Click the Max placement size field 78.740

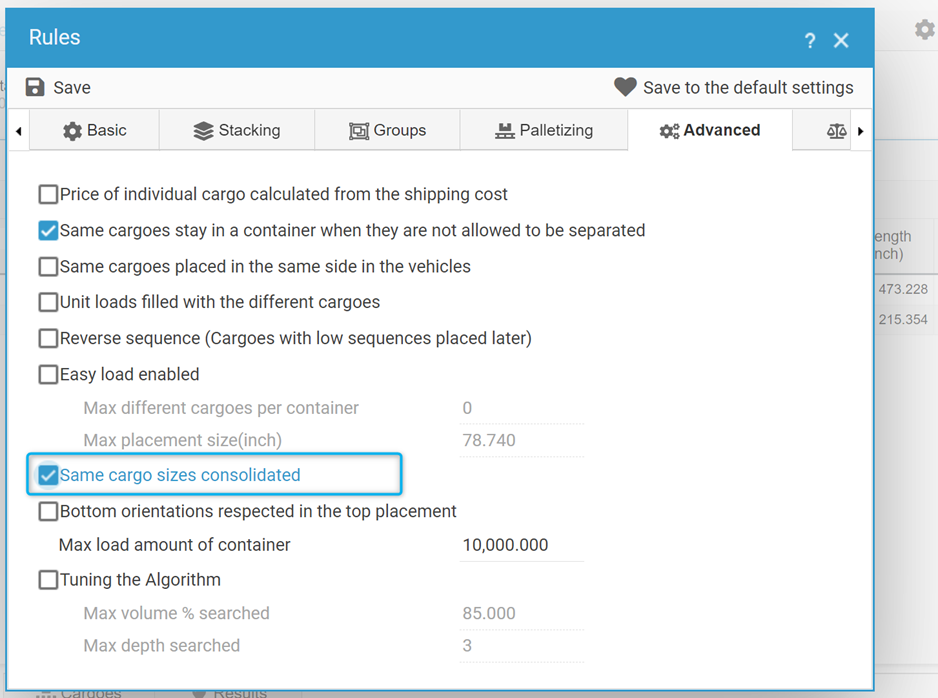pos(522,441)
